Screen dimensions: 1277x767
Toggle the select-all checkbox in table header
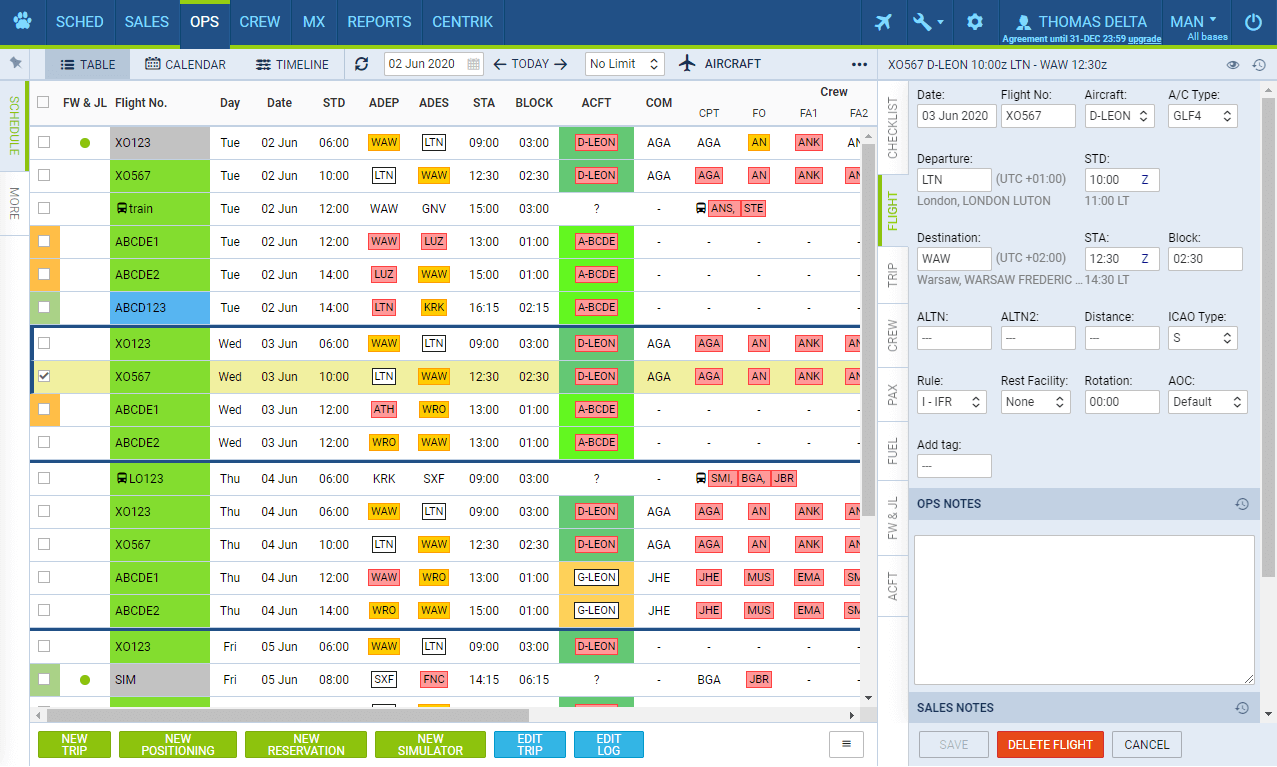[x=43, y=102]
